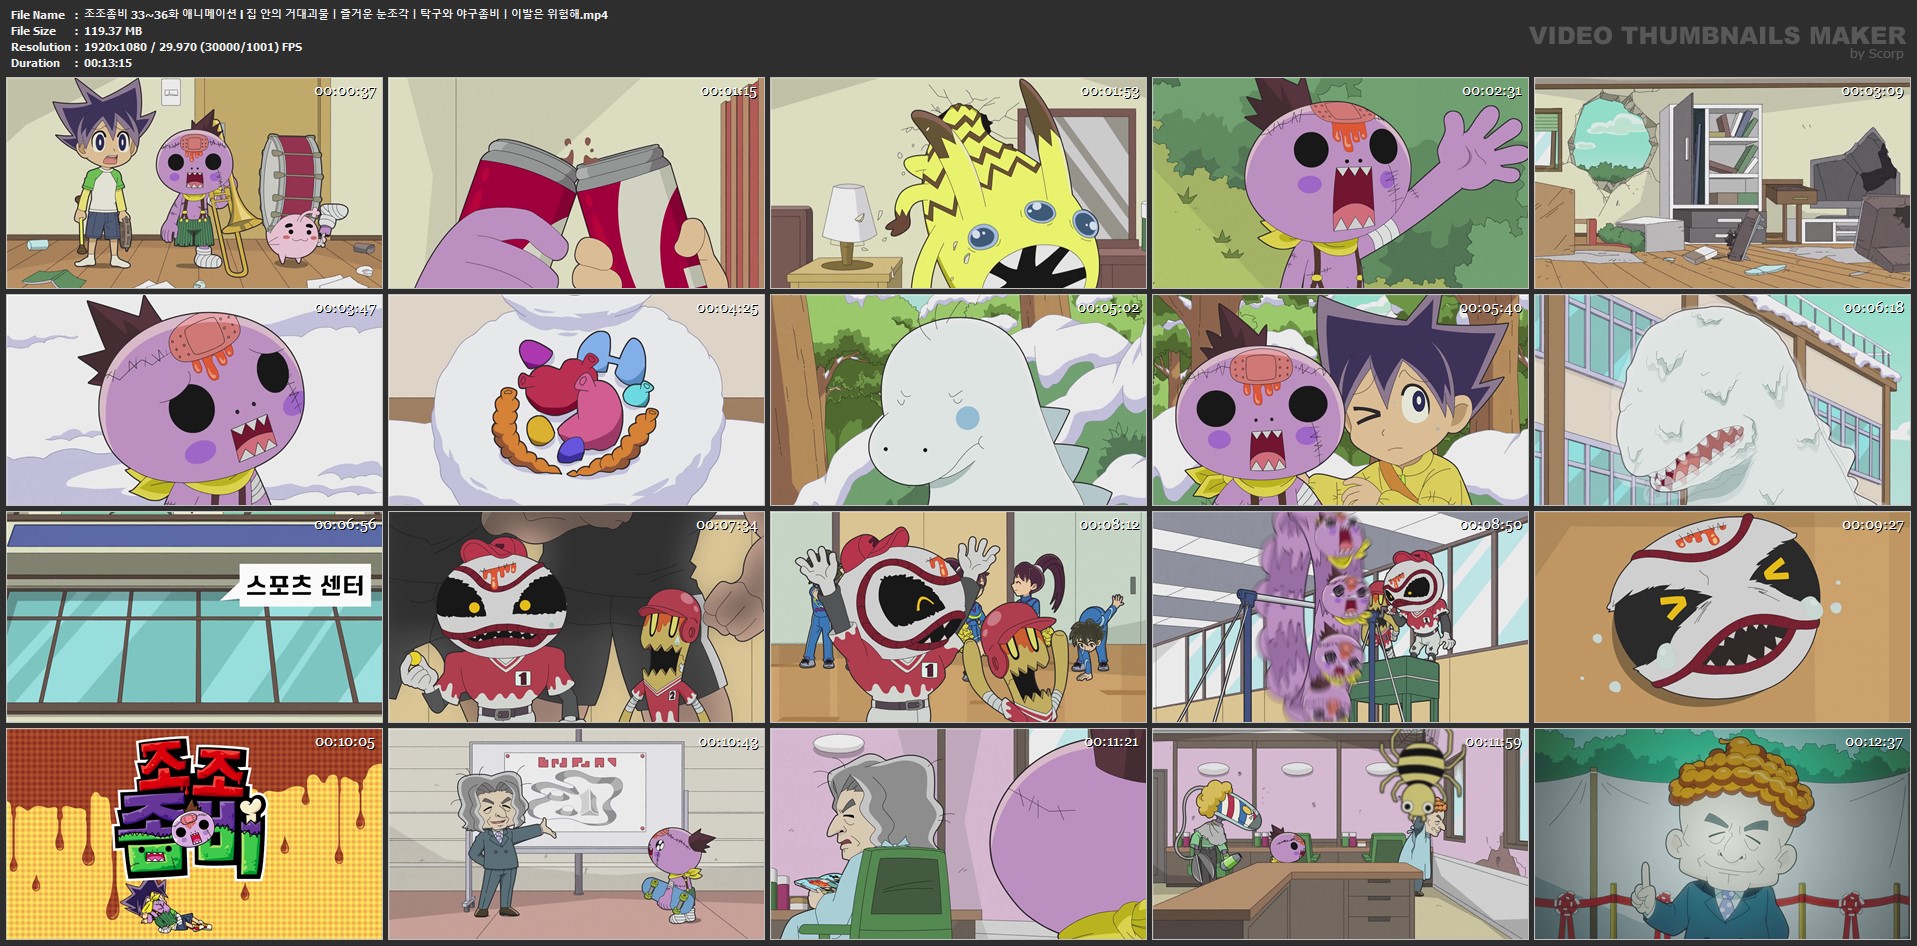This screenshot has width=1917, height=946.
Task: Open the thumbnail at 00:05:40
Action: point(1340,400)
